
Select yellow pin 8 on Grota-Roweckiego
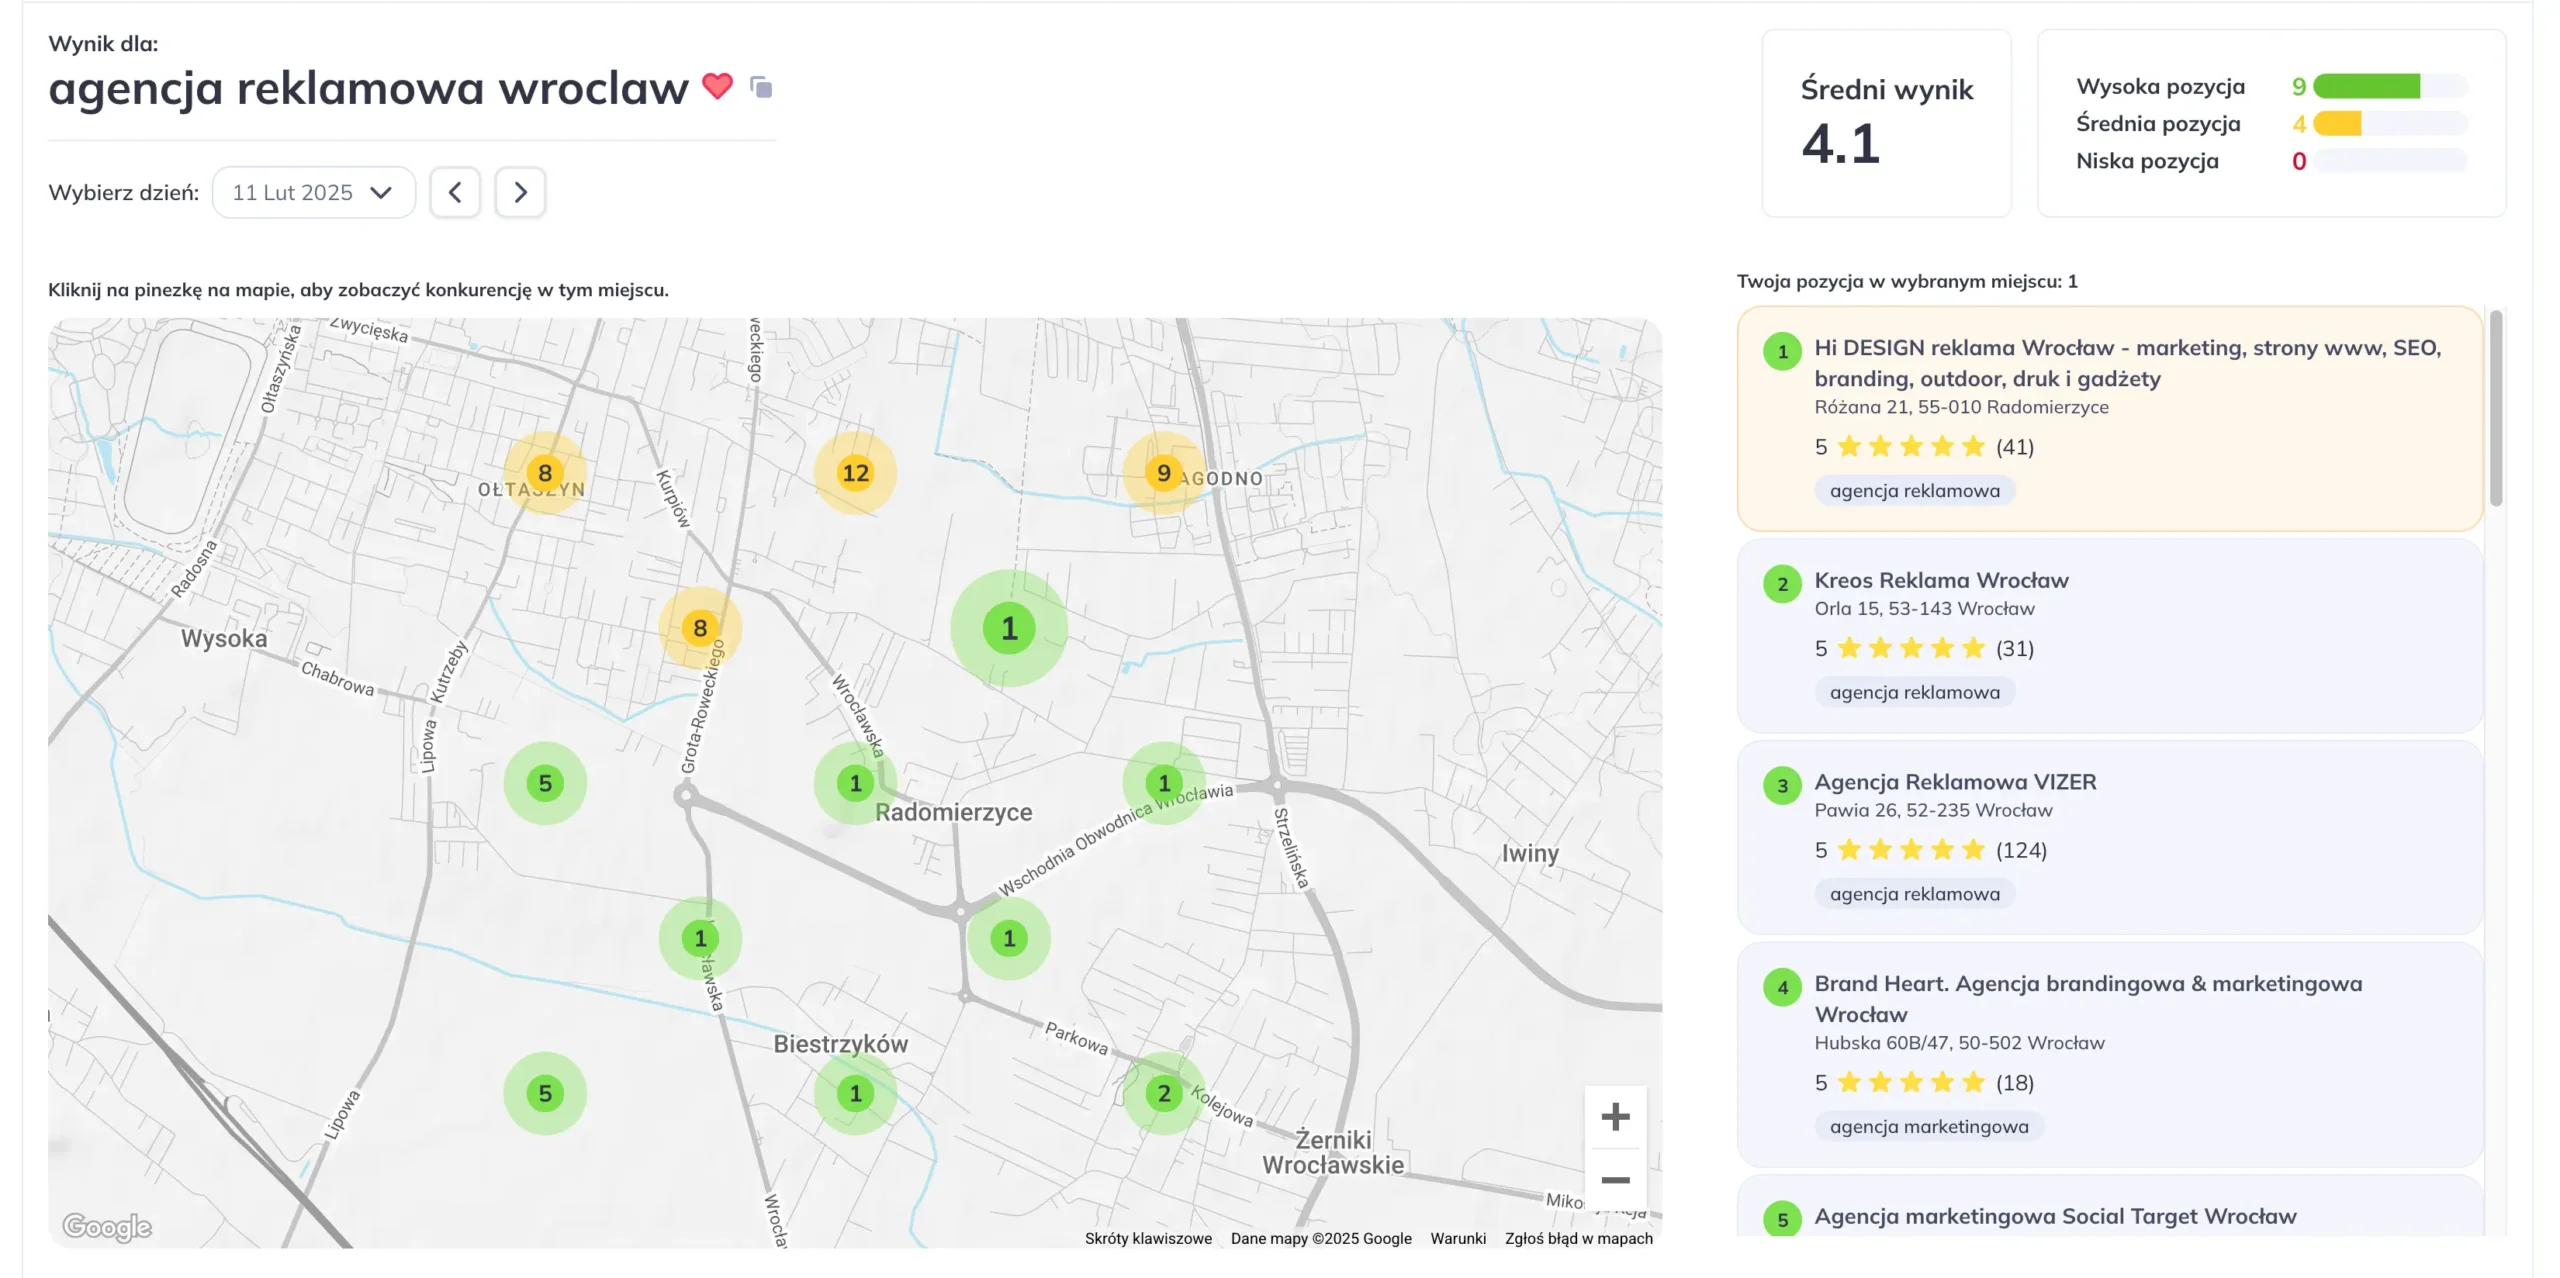[x=700, y=628]
